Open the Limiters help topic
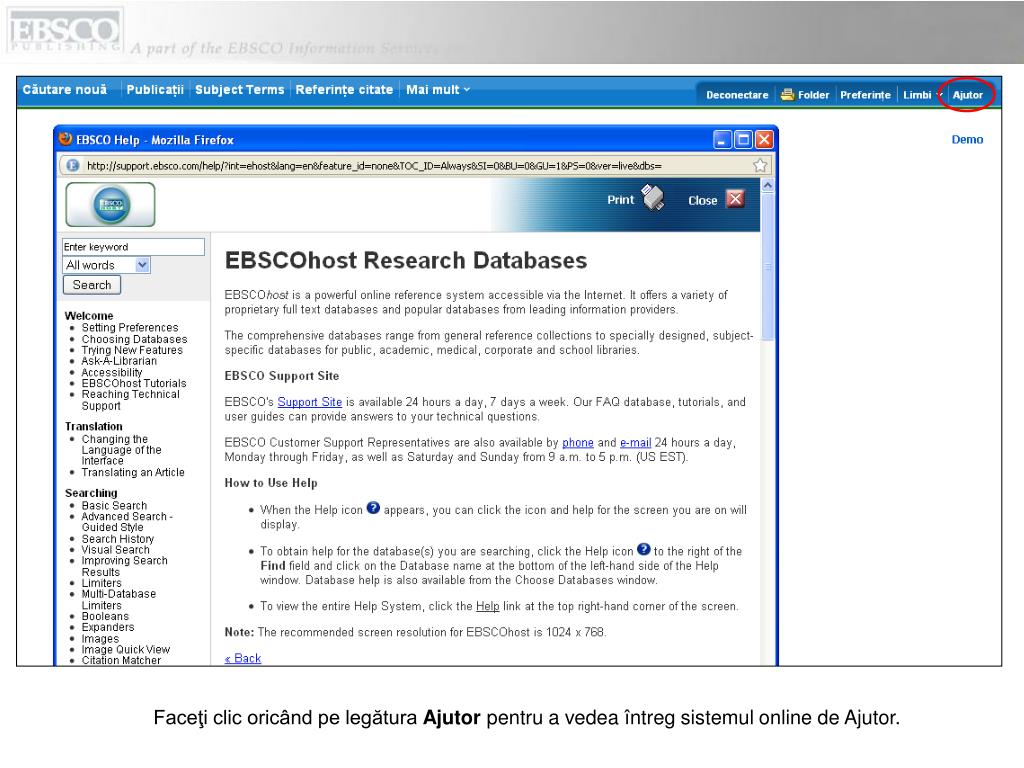Screen dimensions: 1024x768 101,583
